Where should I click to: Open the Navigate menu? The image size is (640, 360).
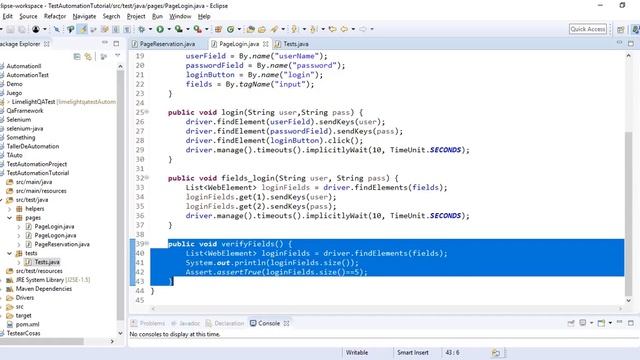(x=84, y=16)
